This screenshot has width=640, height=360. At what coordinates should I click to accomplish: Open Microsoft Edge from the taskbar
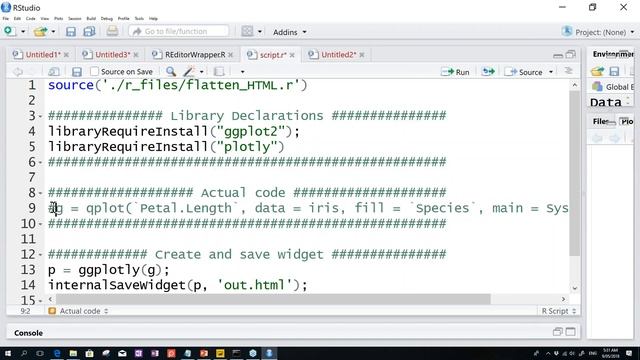pyautogui.click(x=57, y=353)
